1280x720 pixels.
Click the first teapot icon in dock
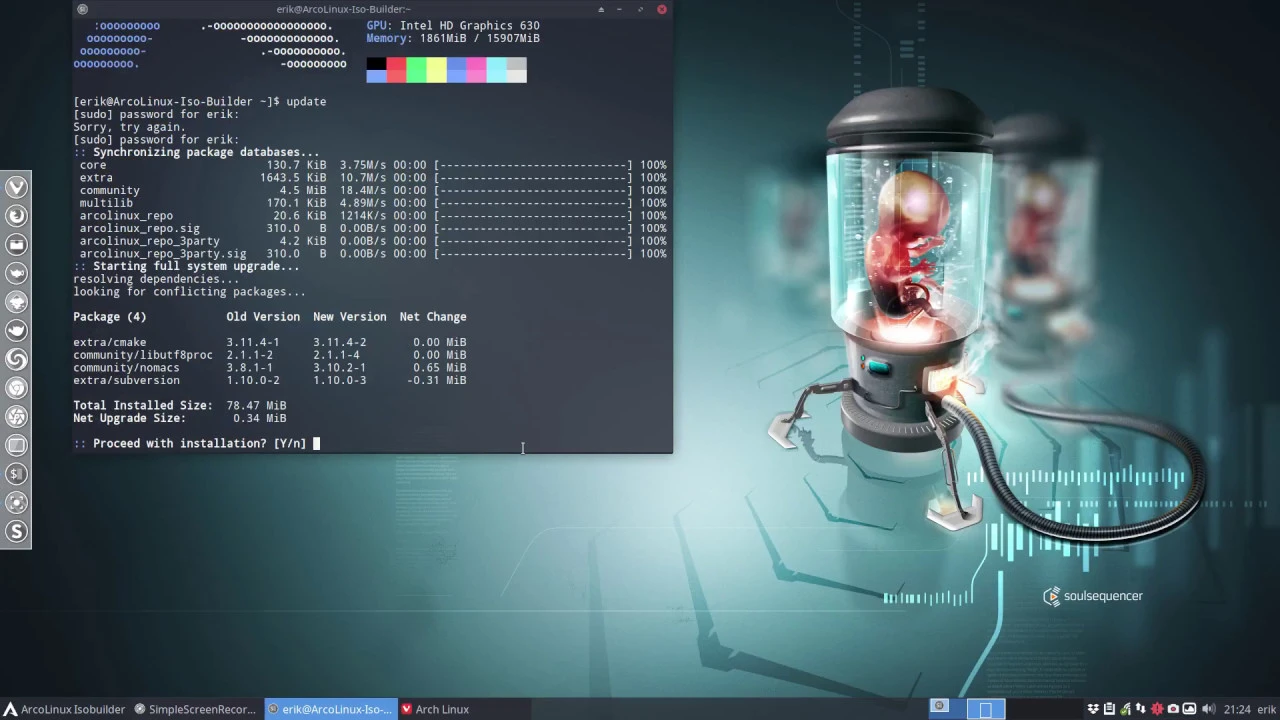tap(16, 273)
